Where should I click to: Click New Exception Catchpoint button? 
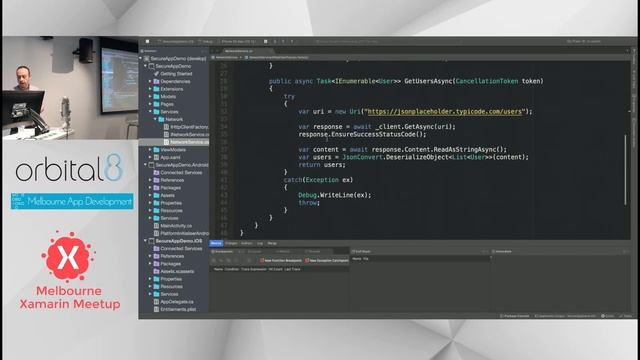pos(327,260)
